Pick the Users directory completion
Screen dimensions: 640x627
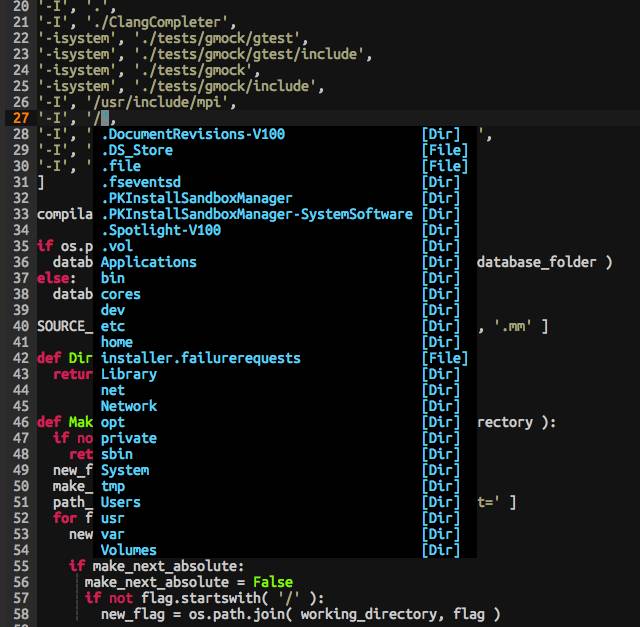(x=284, y=502)
